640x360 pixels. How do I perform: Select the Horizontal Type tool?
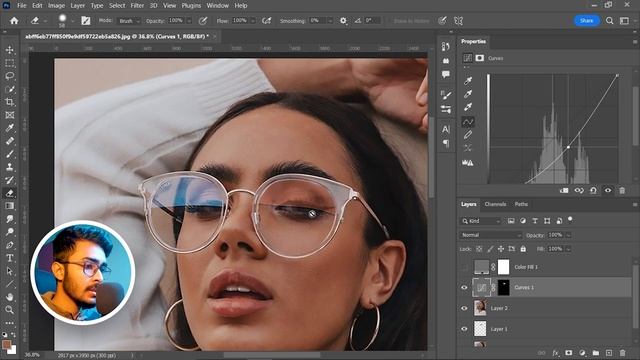pyautogui.click(x=9, y=258)
